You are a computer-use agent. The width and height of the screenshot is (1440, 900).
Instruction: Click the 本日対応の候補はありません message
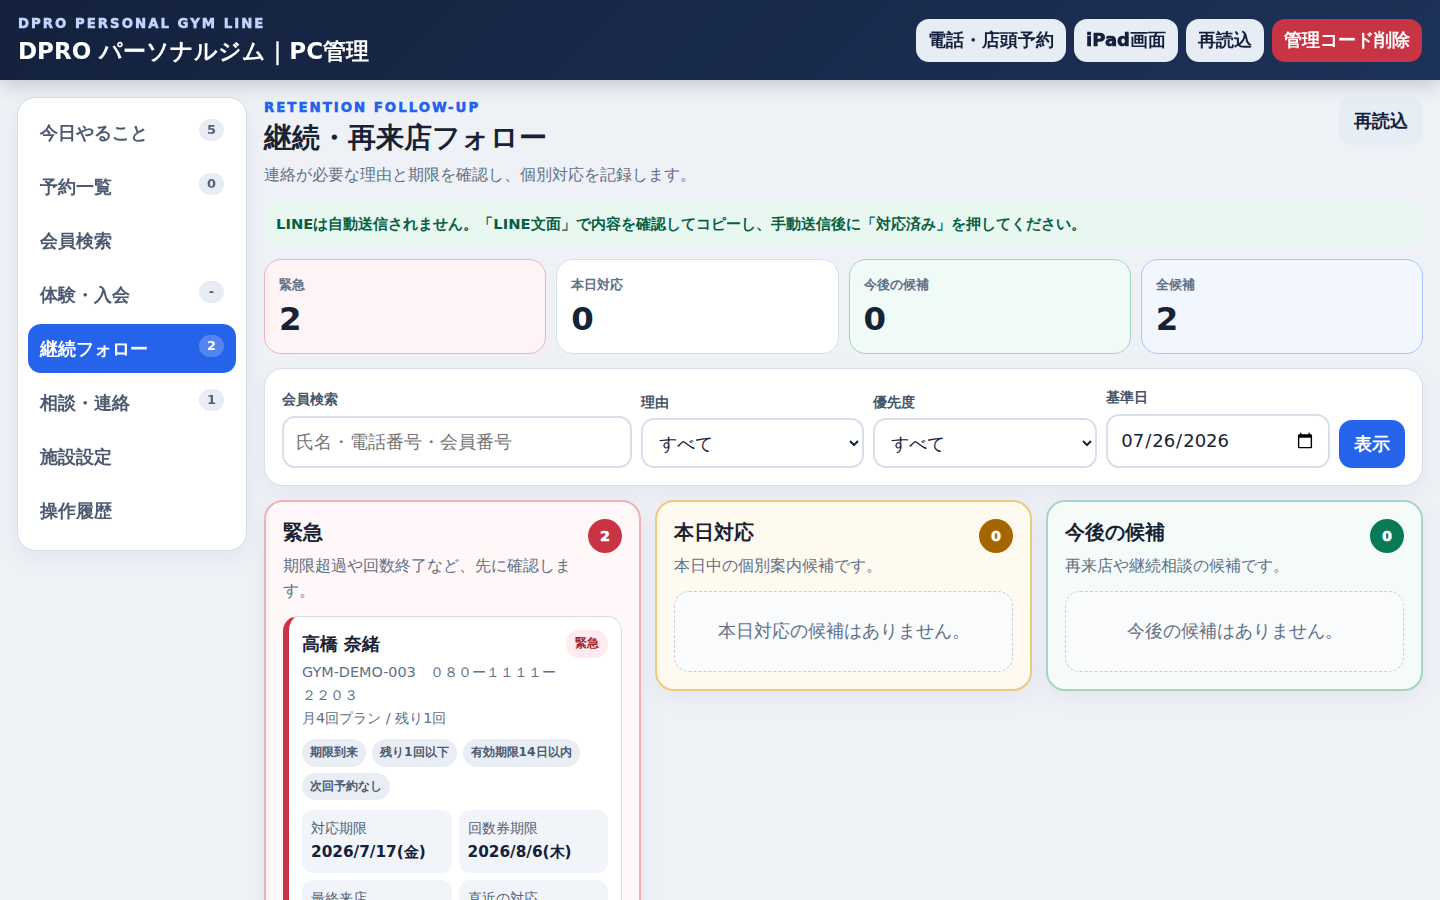pyautogui.click(x=843, y=631)
